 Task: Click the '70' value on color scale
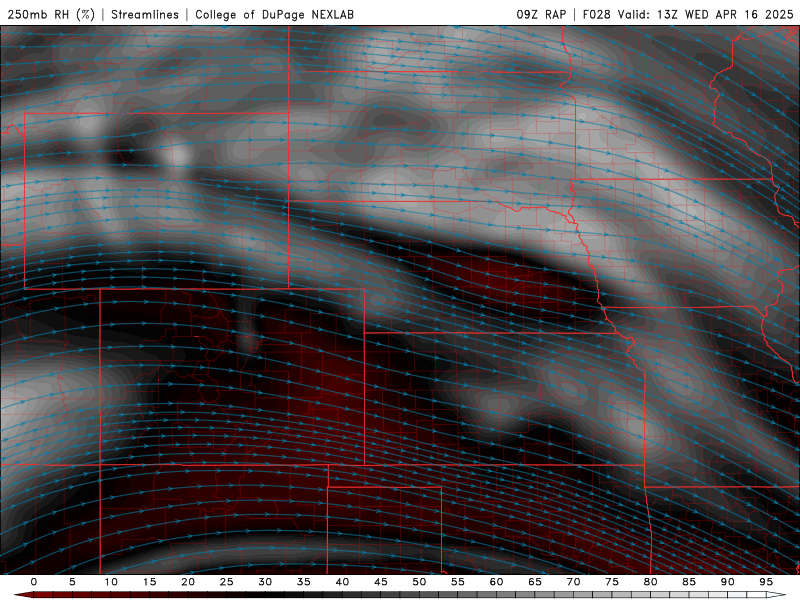(x=573, y=582)
